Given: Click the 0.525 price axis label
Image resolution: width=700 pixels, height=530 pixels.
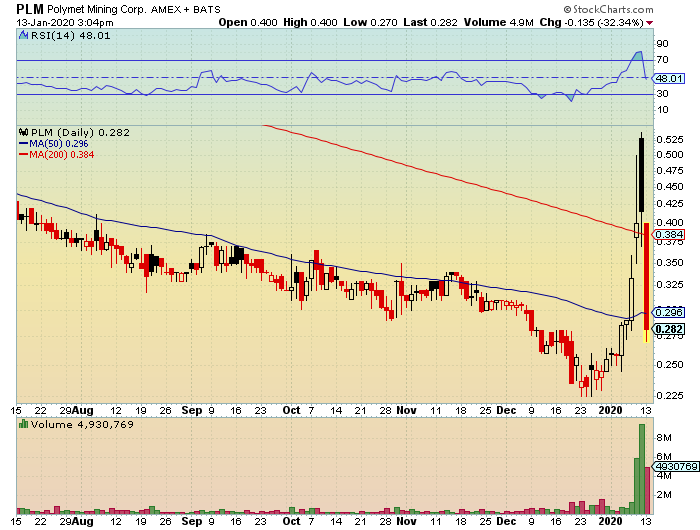Looking at the screenshot, I should coord(670,140).
